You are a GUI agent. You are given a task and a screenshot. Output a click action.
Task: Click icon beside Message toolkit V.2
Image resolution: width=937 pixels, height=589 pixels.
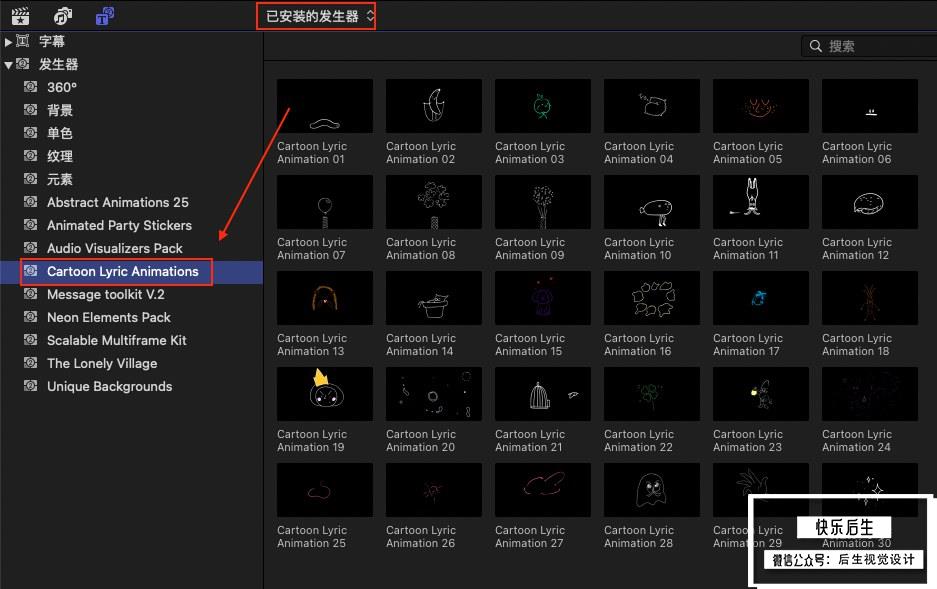click(x=30, y=294)
